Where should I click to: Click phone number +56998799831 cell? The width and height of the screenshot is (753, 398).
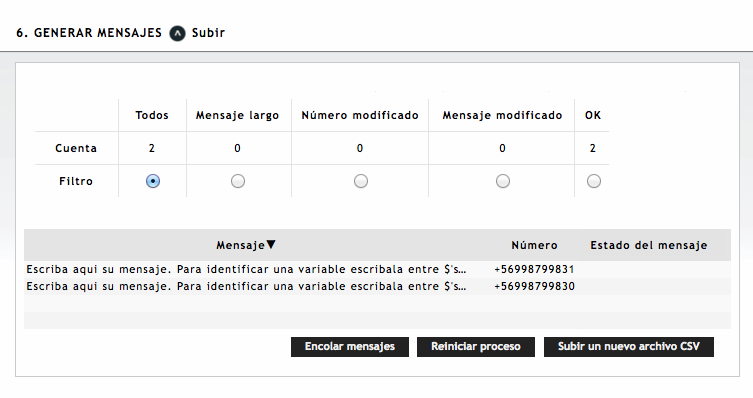(534, 269)
